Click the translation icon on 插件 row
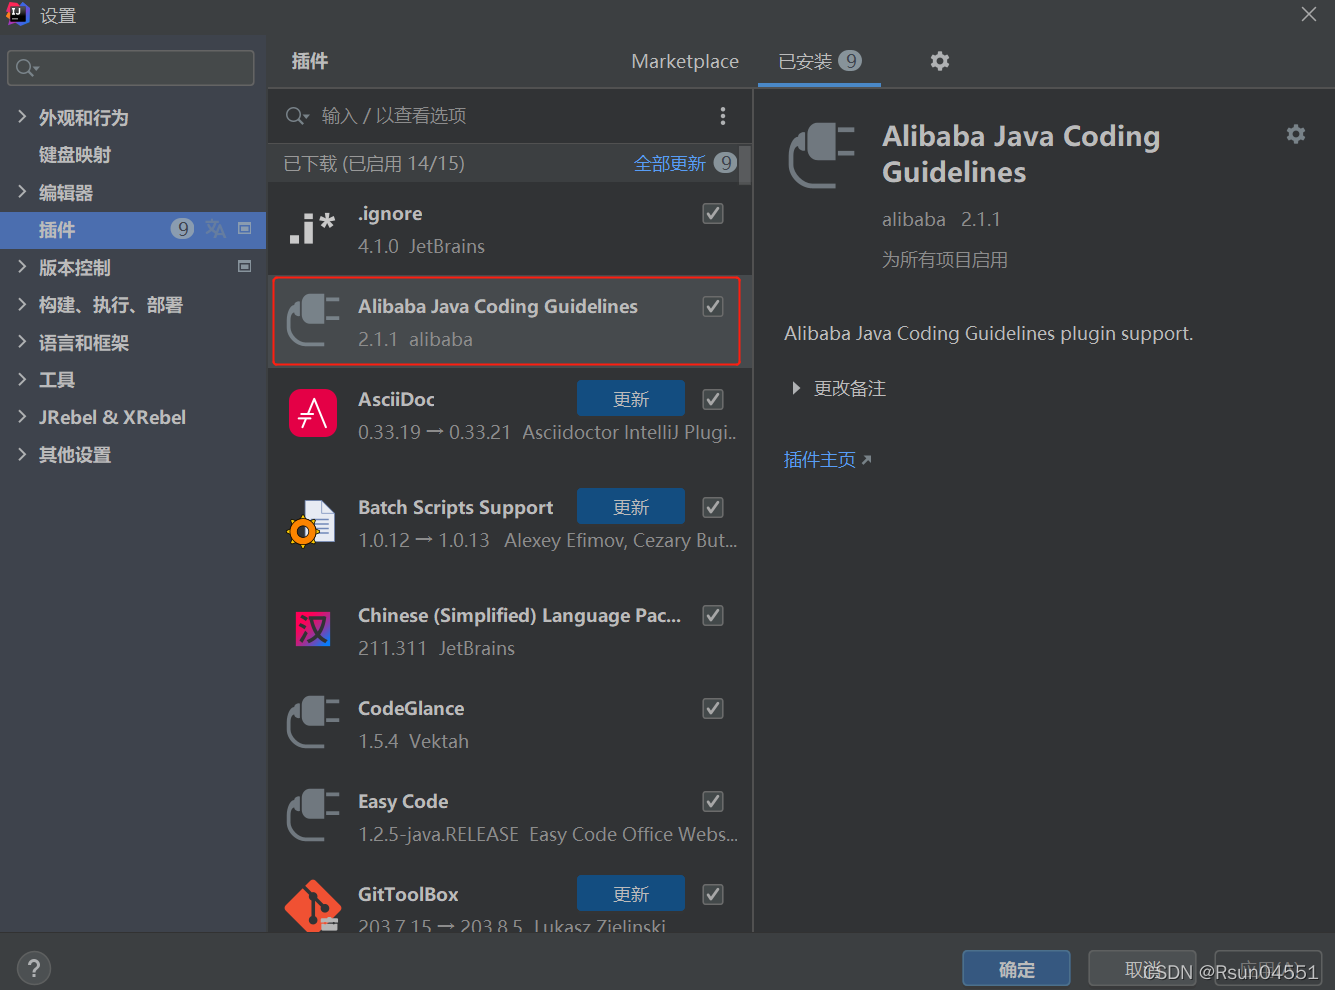The width and height of the screenshot is (1335, 990). tap(215, 229)
